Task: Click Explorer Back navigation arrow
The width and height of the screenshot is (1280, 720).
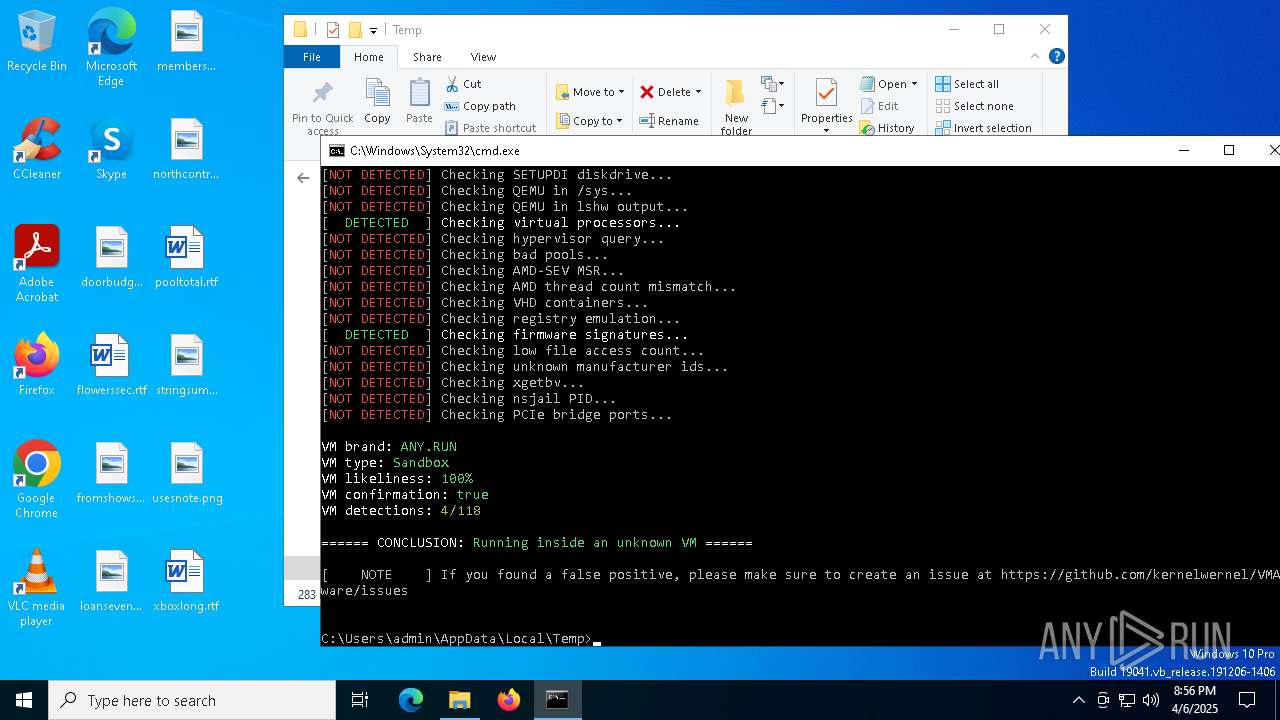Action: pyautogui.click(x=303, y=178)
